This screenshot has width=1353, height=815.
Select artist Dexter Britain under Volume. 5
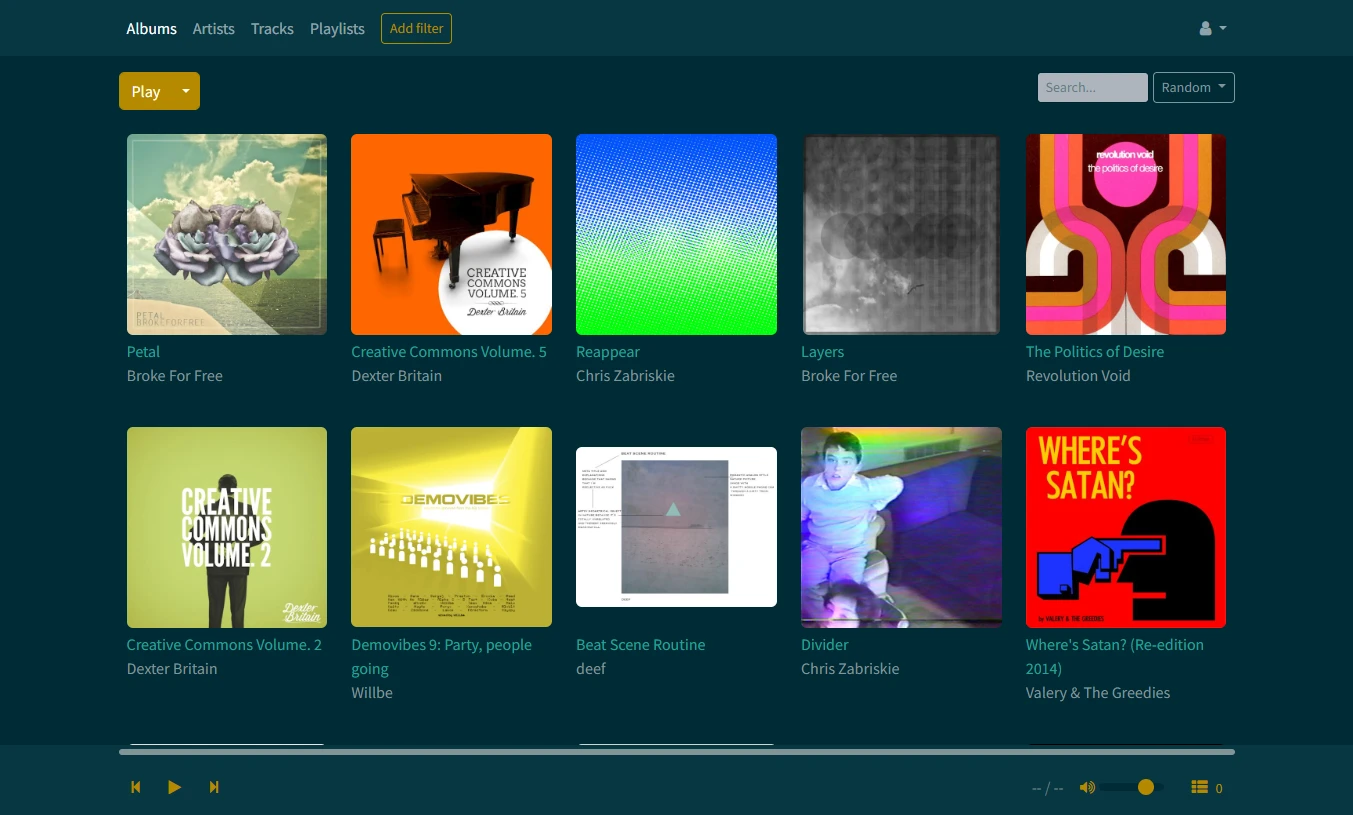point(396,376)
